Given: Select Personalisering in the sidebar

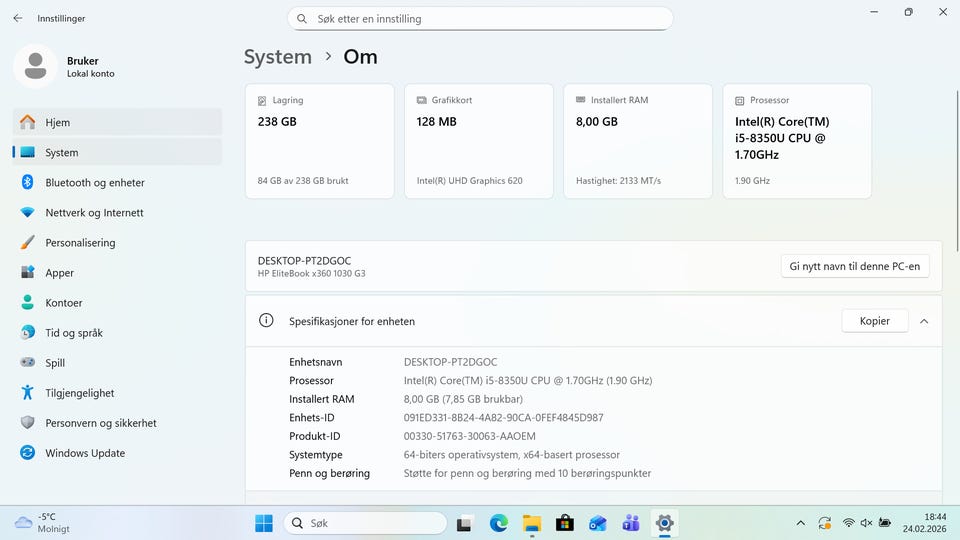Looking at the screenshot, I should 80,243.
